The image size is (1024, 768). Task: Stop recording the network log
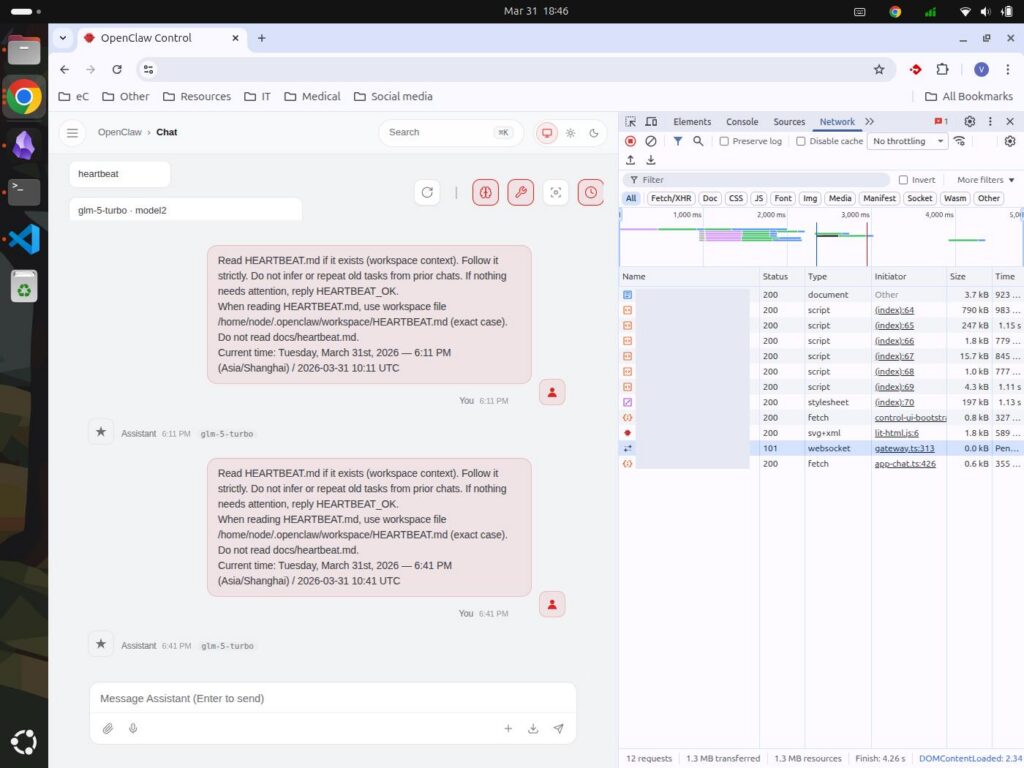point(630,141)
